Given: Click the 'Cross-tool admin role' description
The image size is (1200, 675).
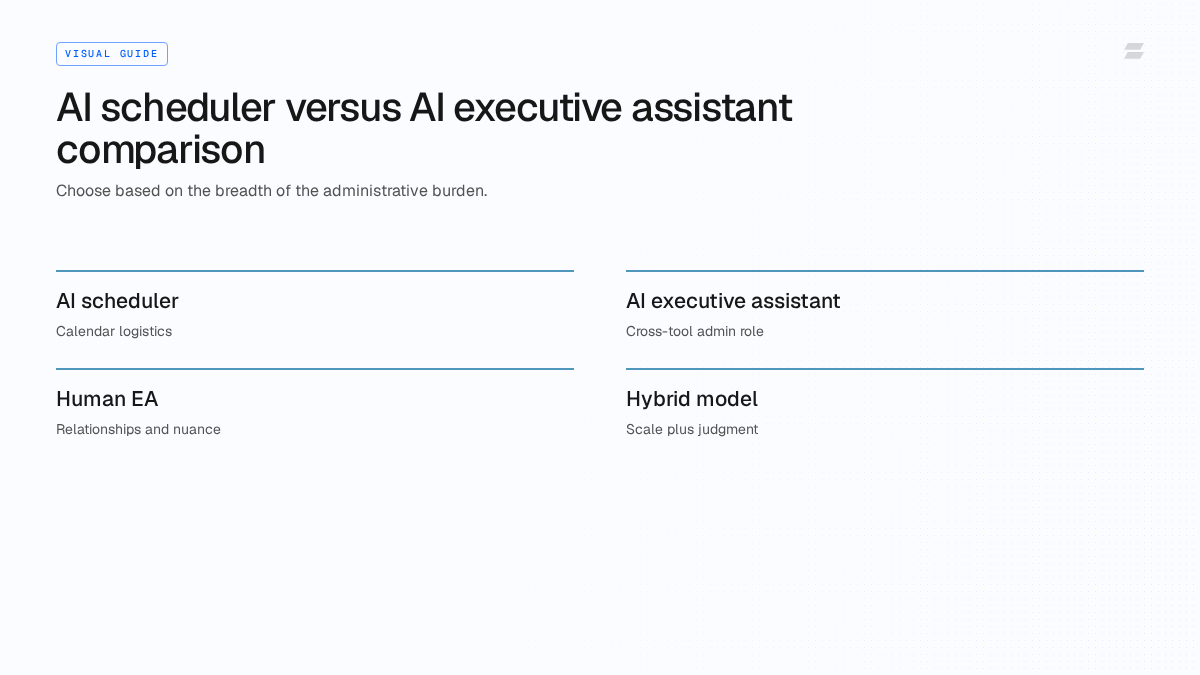Looking at the screenshot, I should 695,332.
